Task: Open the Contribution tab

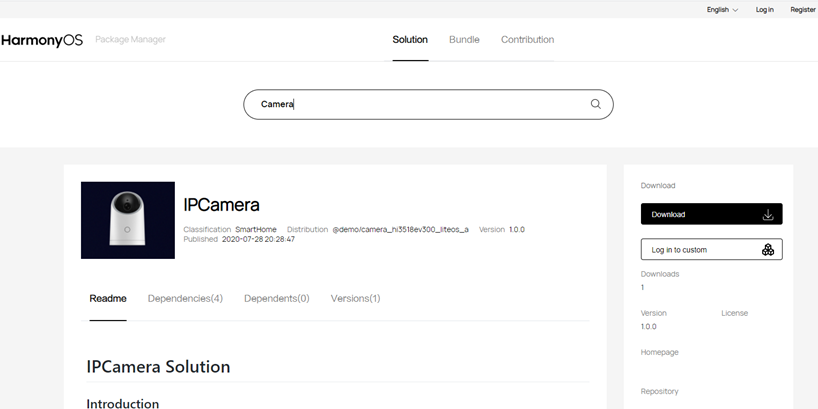Action: pos(527,40)
